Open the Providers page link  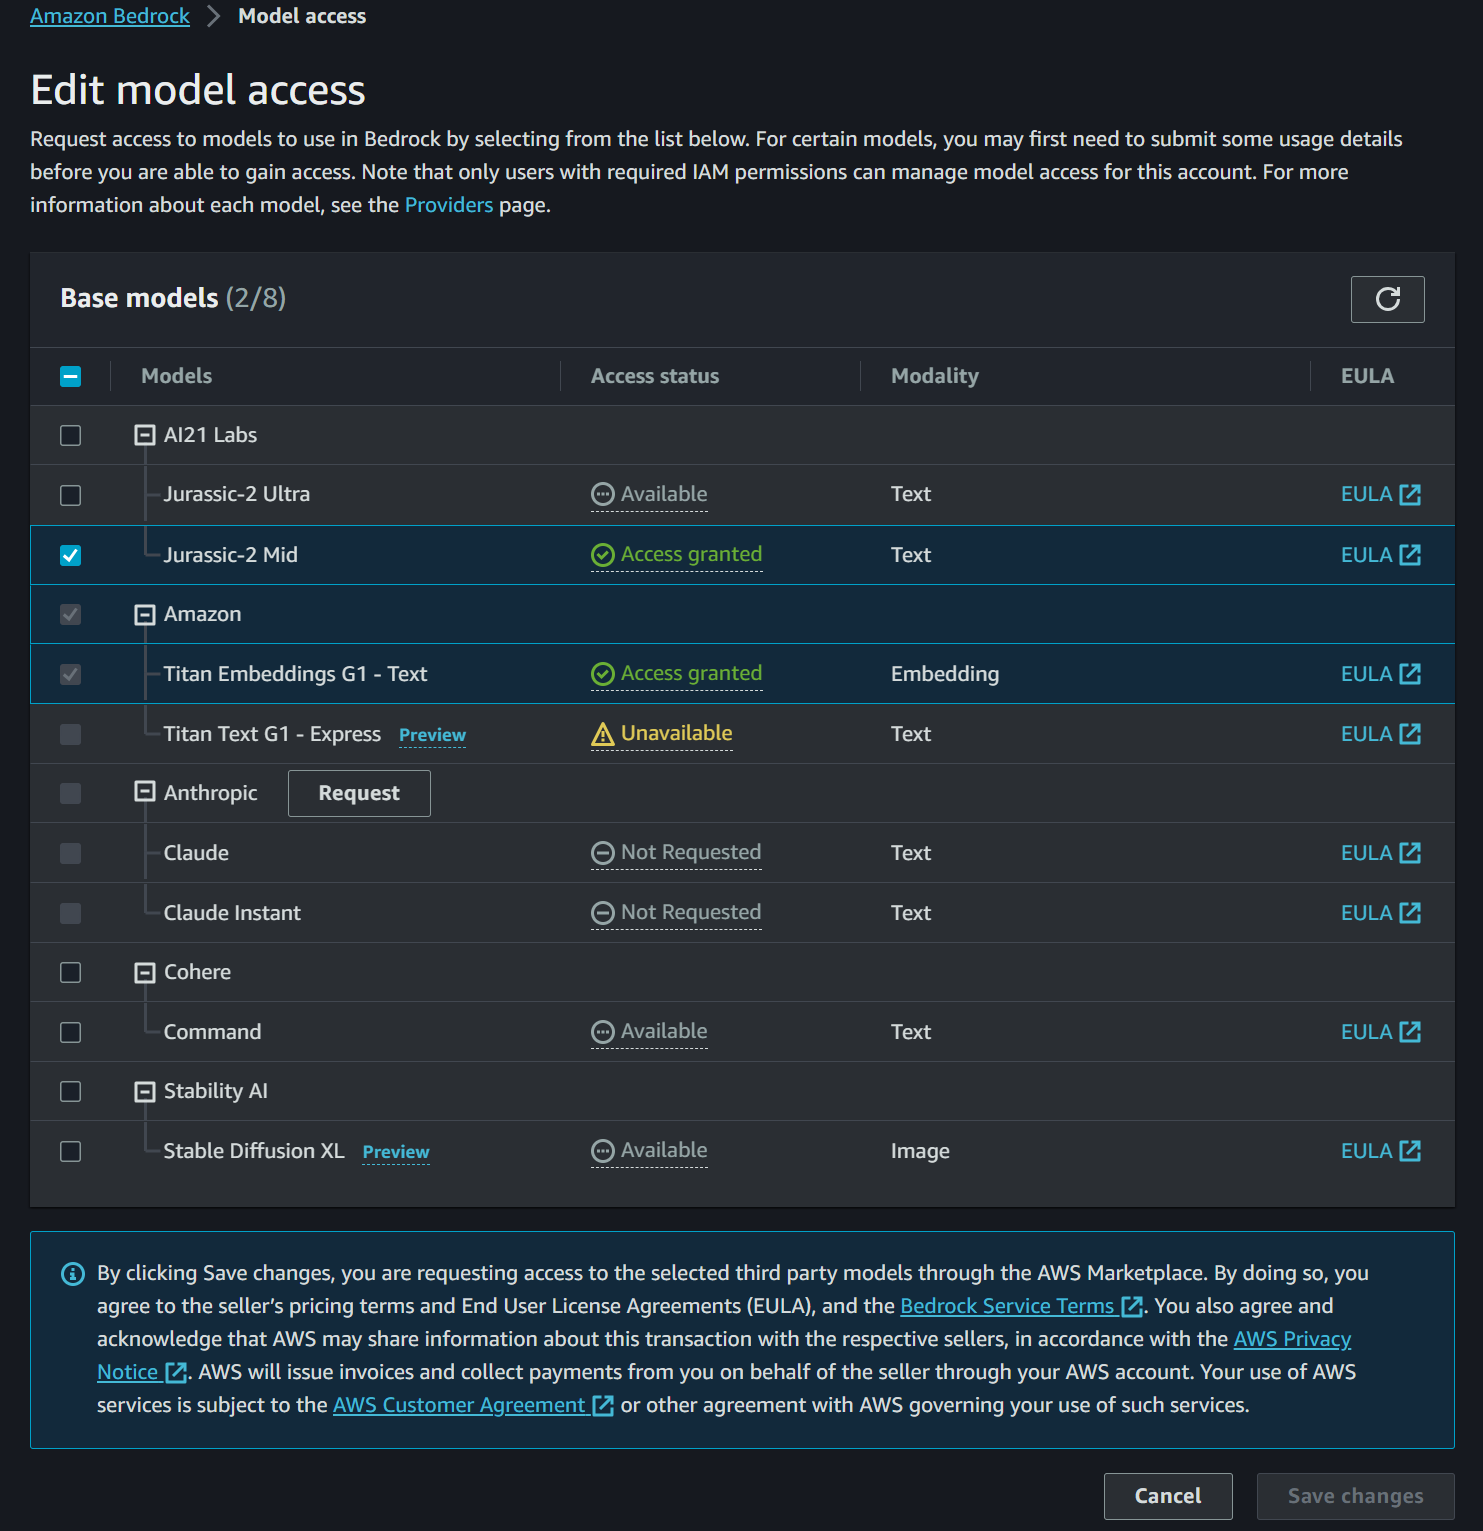click(x=449, y=205)
